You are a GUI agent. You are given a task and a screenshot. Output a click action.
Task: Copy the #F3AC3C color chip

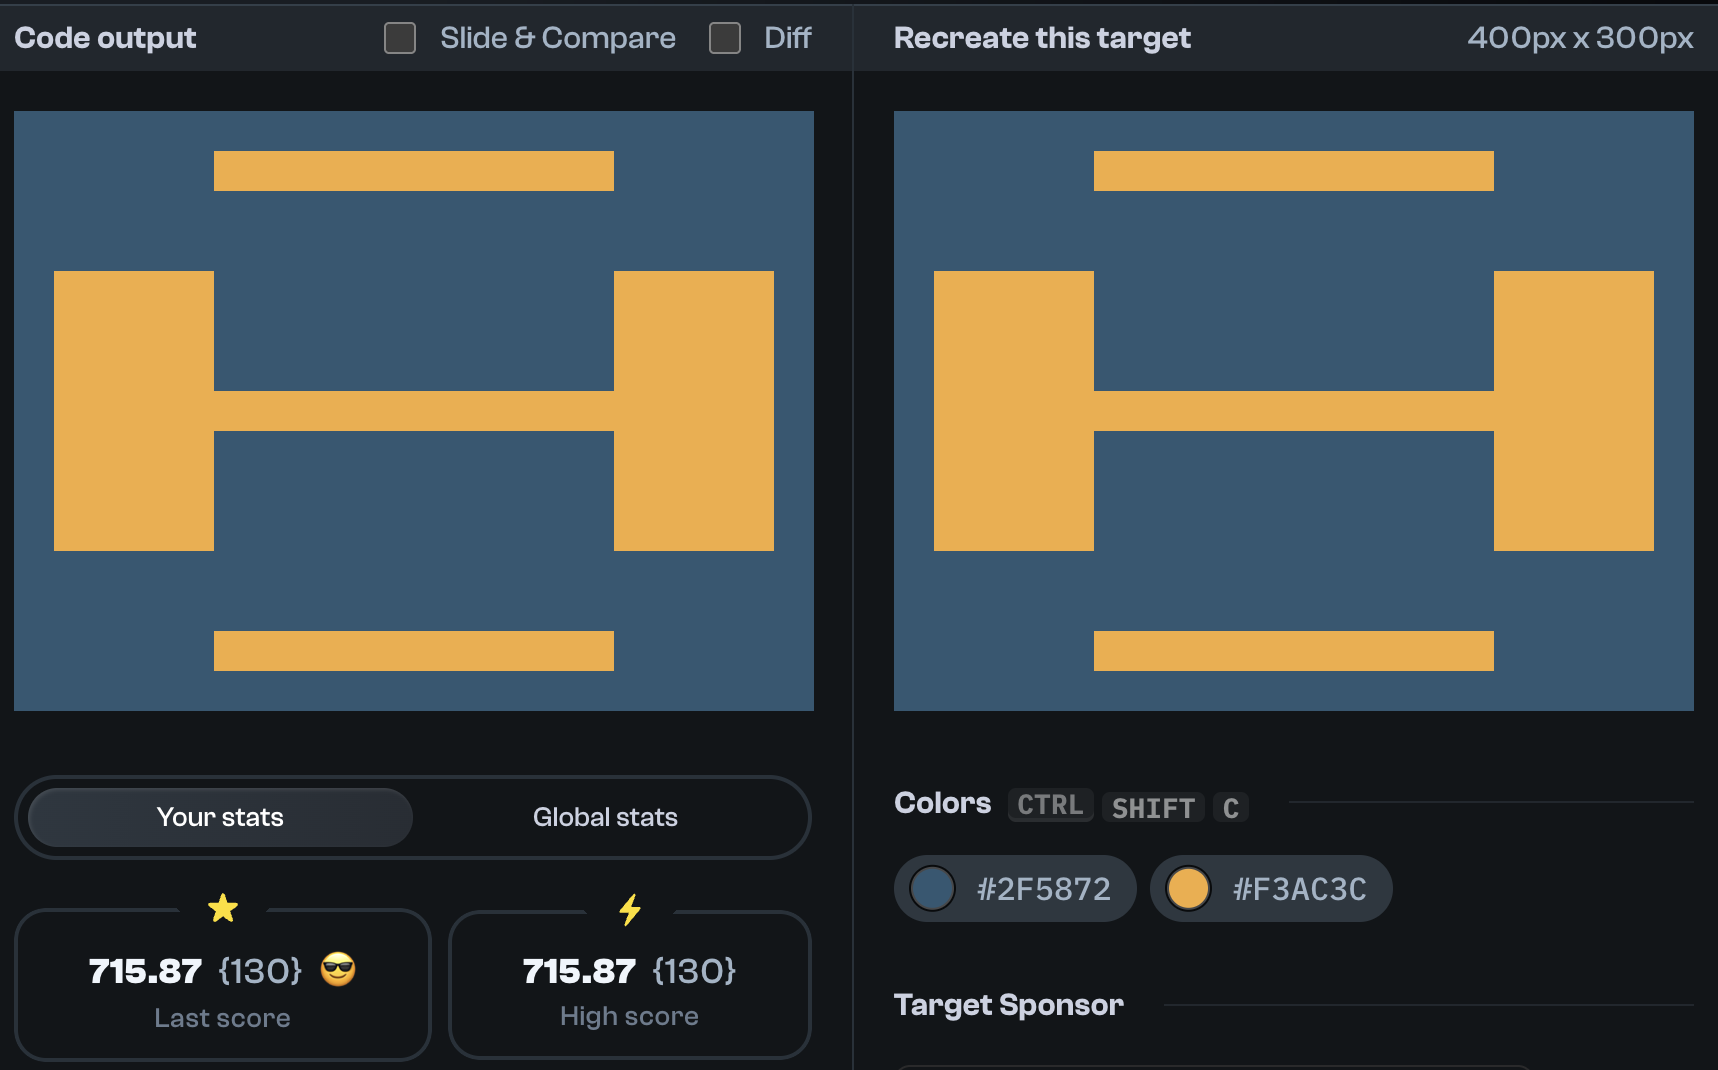pyautogui.click(x=1271, y=888)
